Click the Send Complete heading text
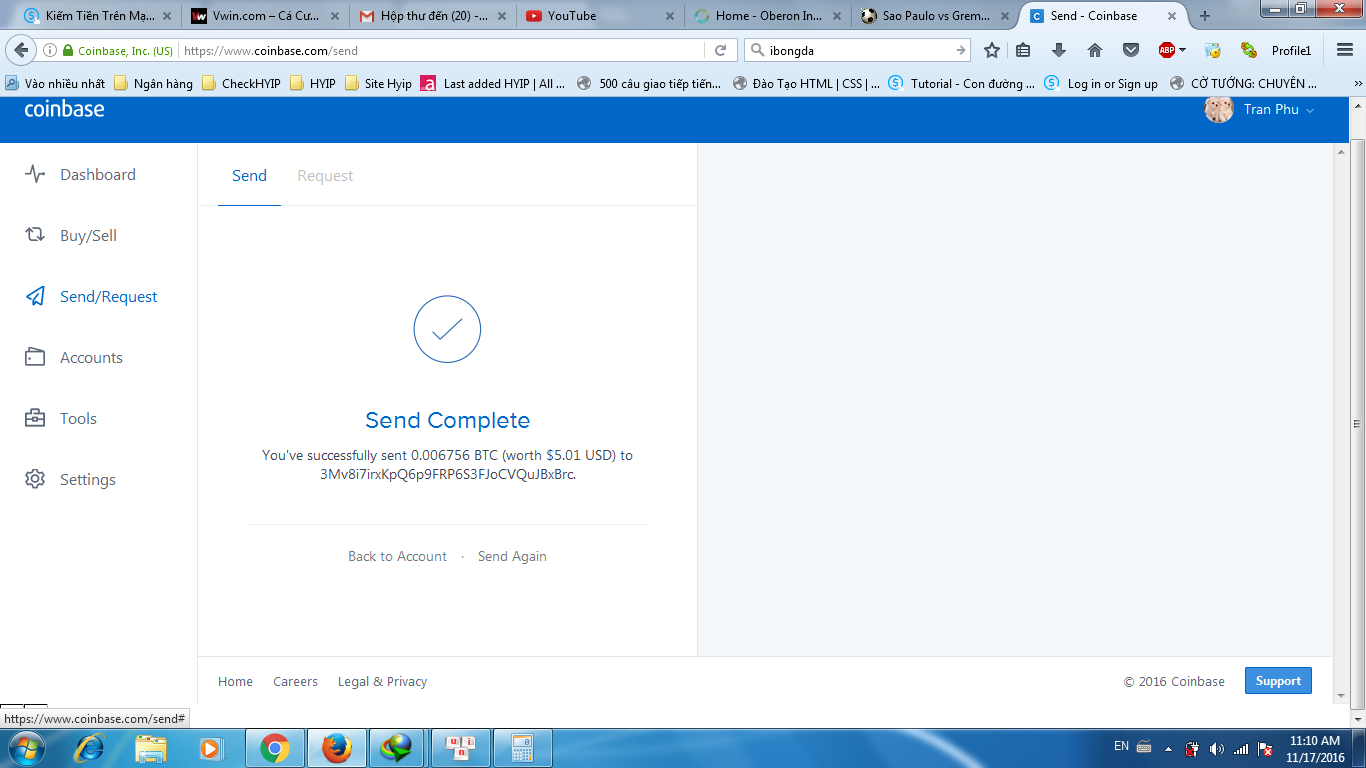This screenshot has width=1366, height=768. [x=447, y=421]
